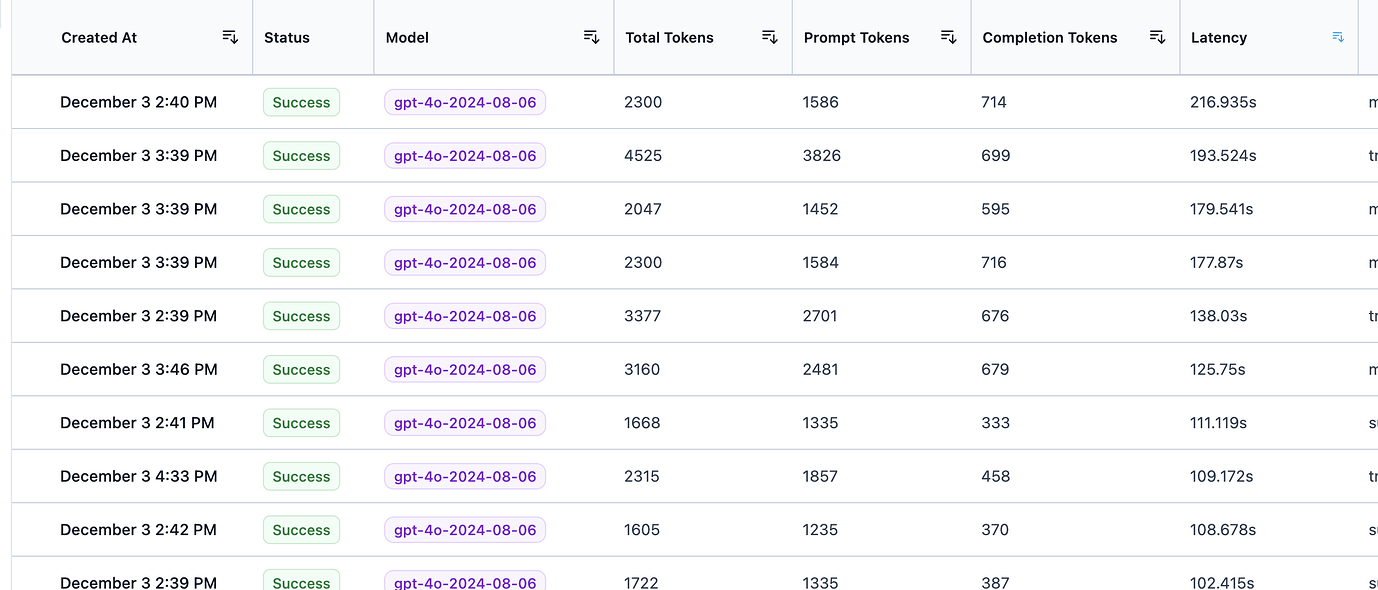
Task: Open the row created December 3 4:33 PM
Action: click(138, 477)
